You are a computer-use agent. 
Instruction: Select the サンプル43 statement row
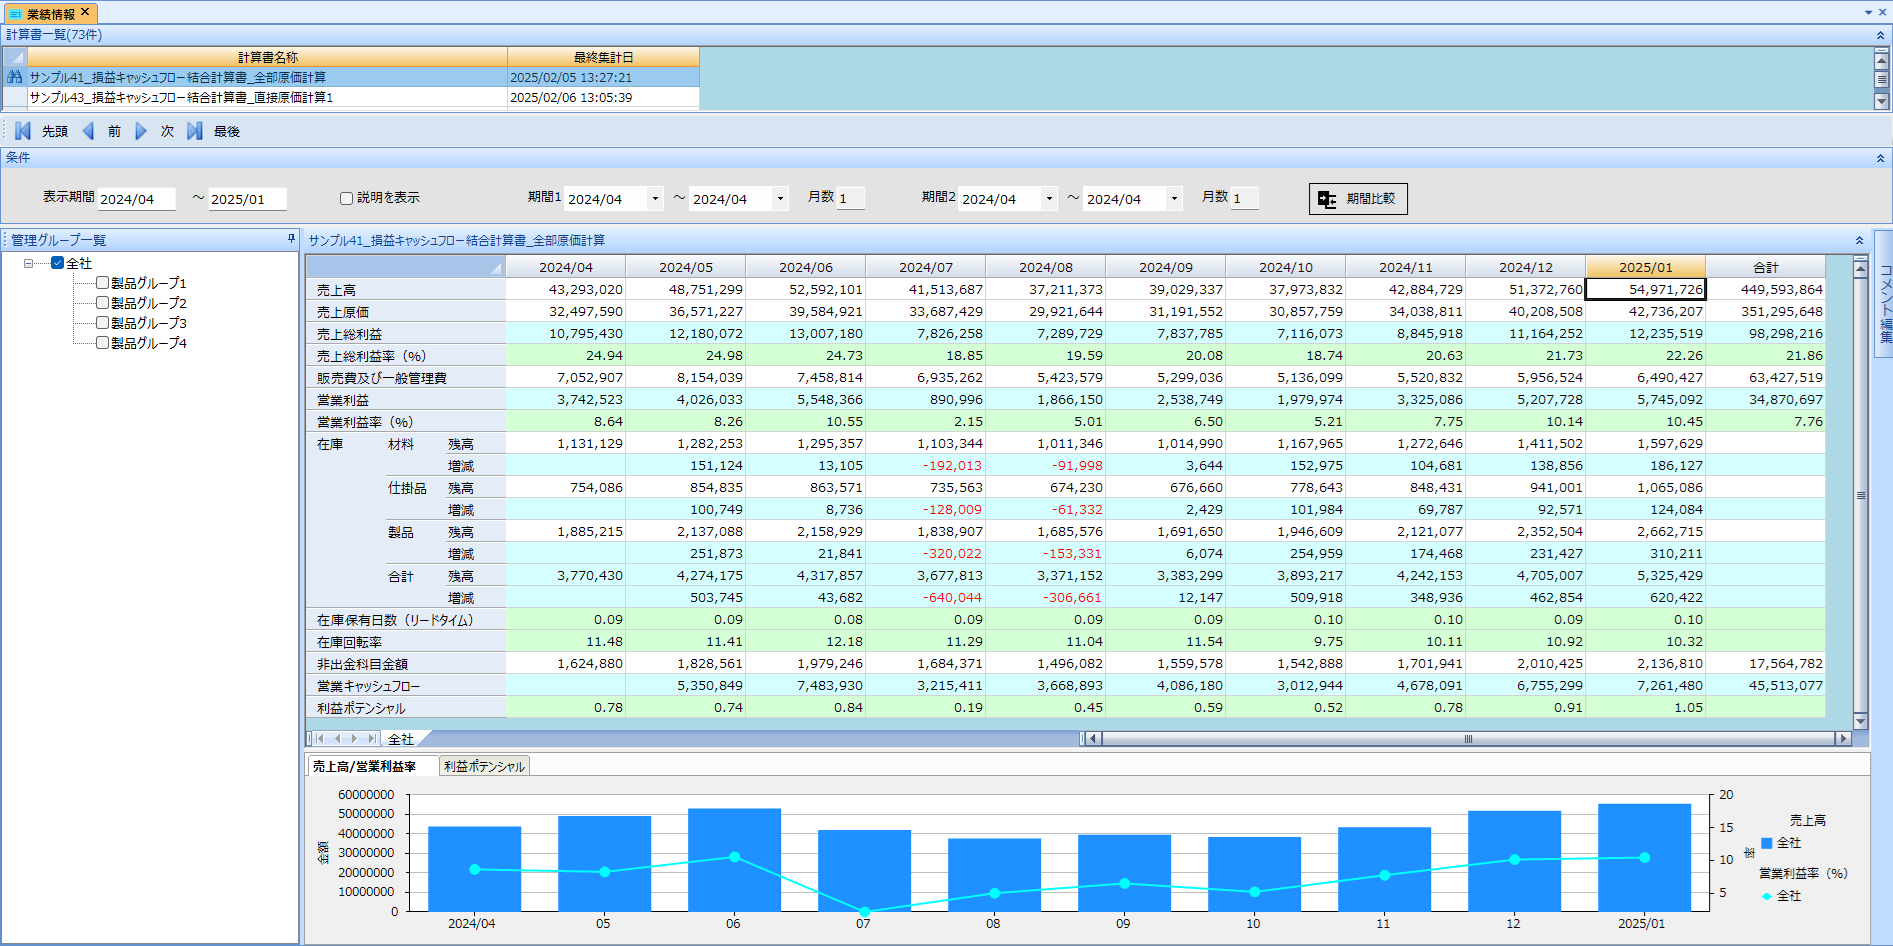[352, 97]
